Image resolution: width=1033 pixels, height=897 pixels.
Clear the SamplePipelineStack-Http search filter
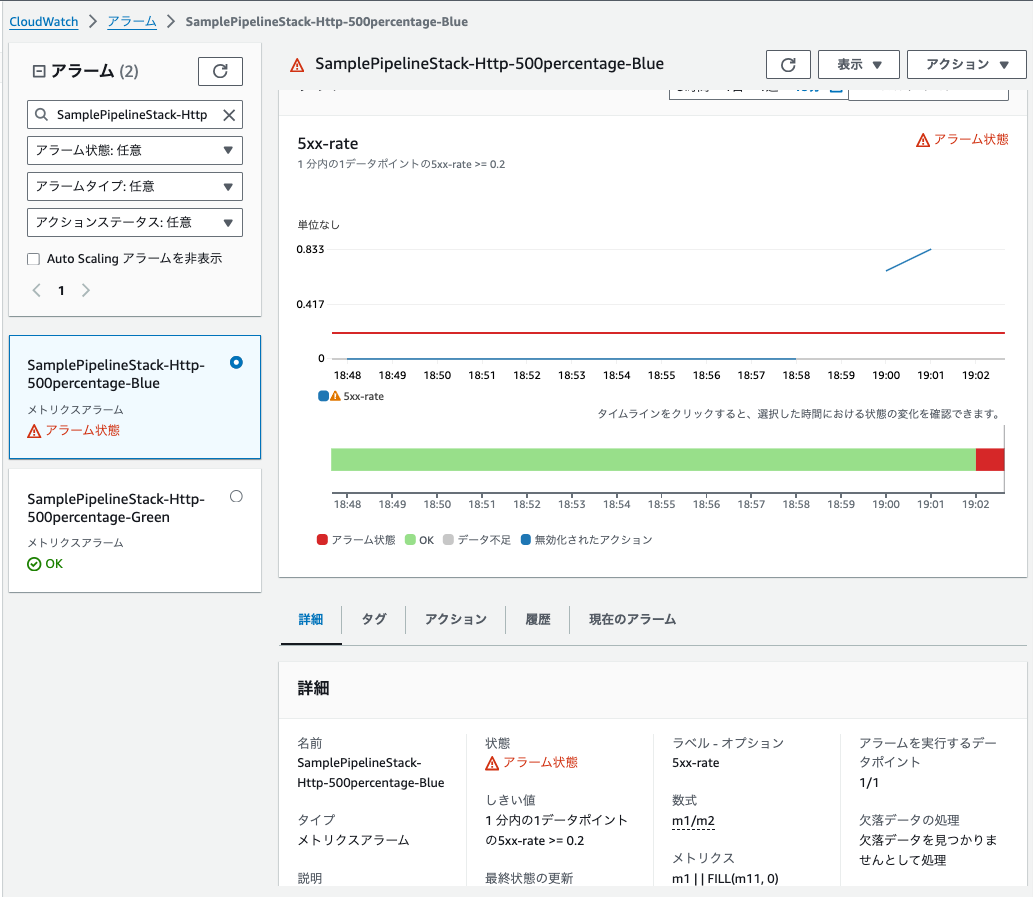pos(229,115)
